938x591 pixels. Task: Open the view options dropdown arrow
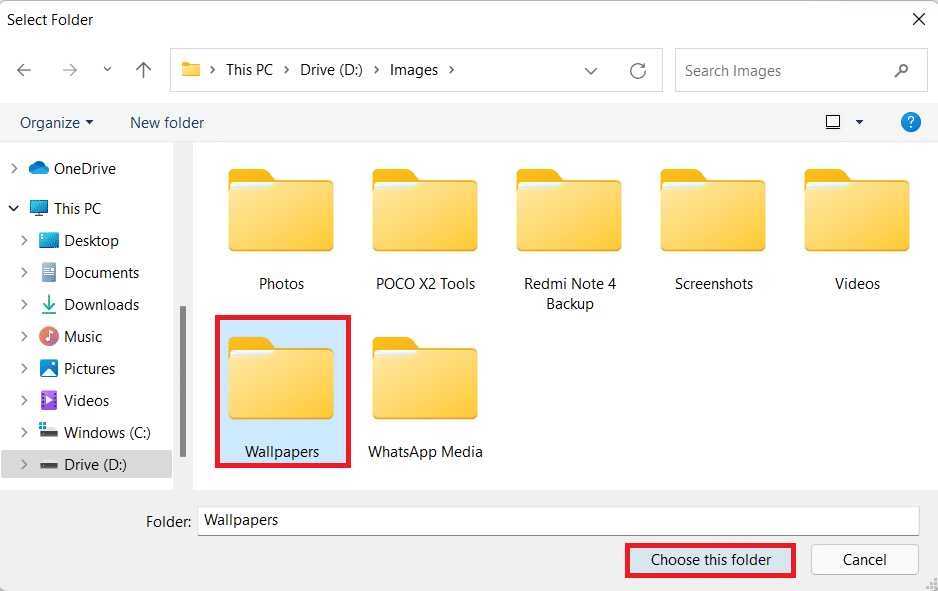(x=859, y=122)
